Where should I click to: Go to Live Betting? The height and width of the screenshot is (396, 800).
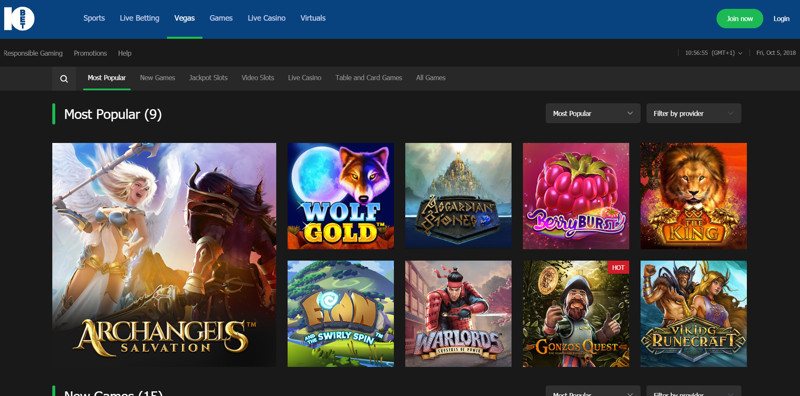tap(139, 18)
